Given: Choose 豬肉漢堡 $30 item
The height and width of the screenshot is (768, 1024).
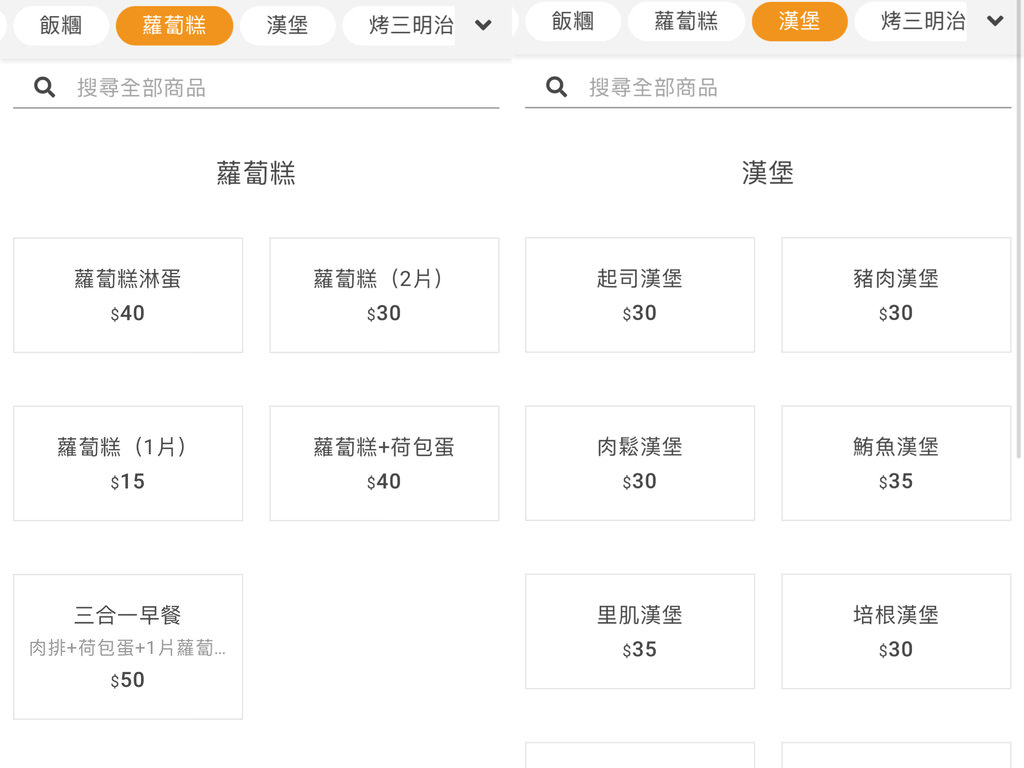Looking at the screenshot, I should click(896, 295).
